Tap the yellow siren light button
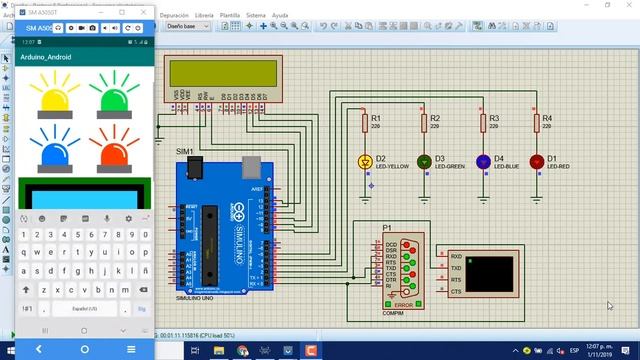This screenshot has width=640, height=360. (x=55, y=95)
